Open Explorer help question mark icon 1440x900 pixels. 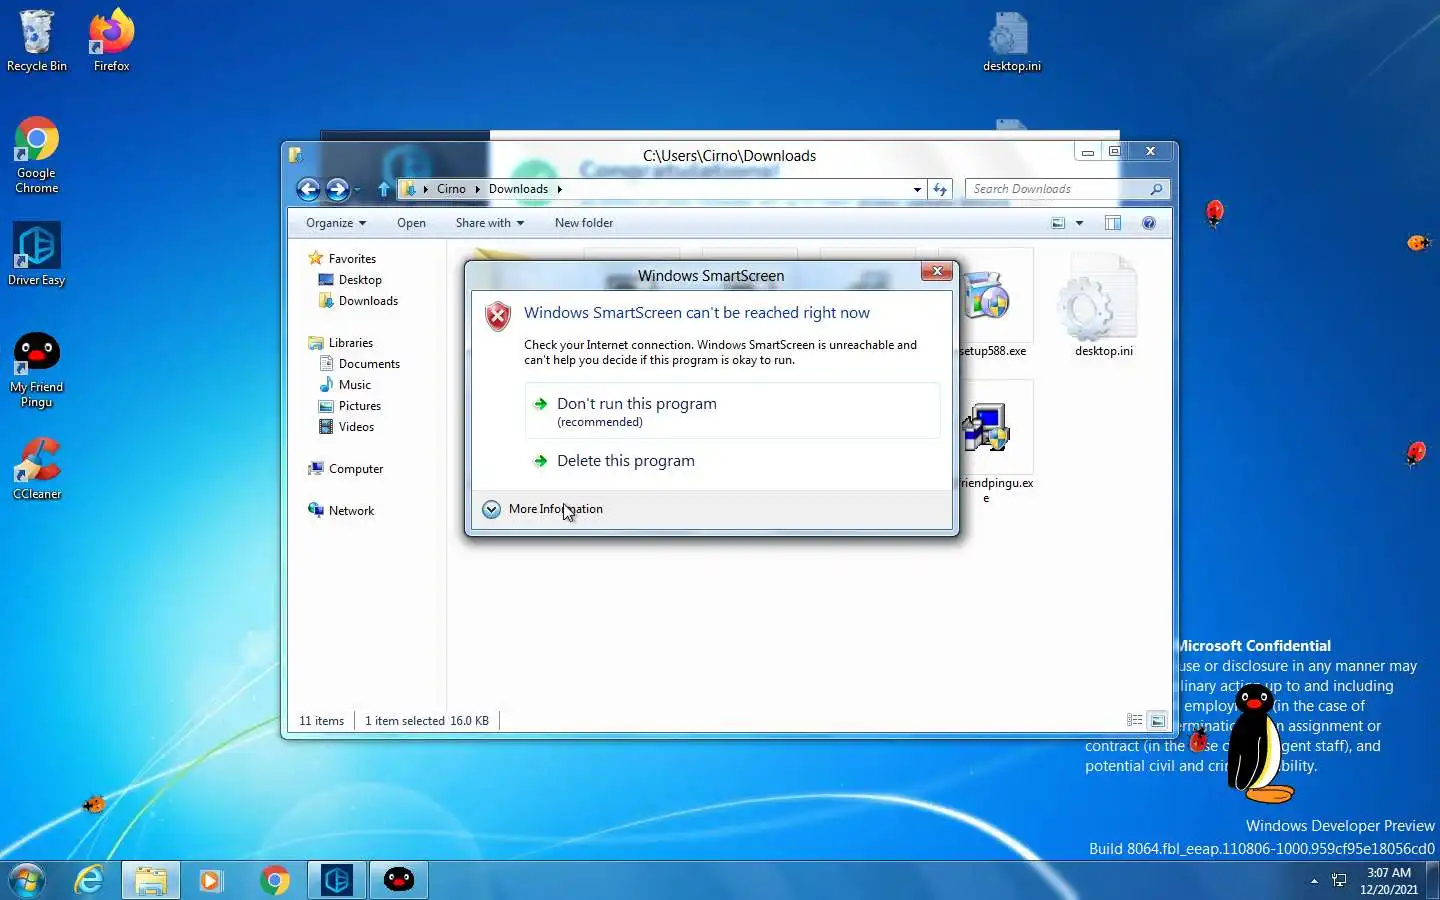click(1149, 223)
